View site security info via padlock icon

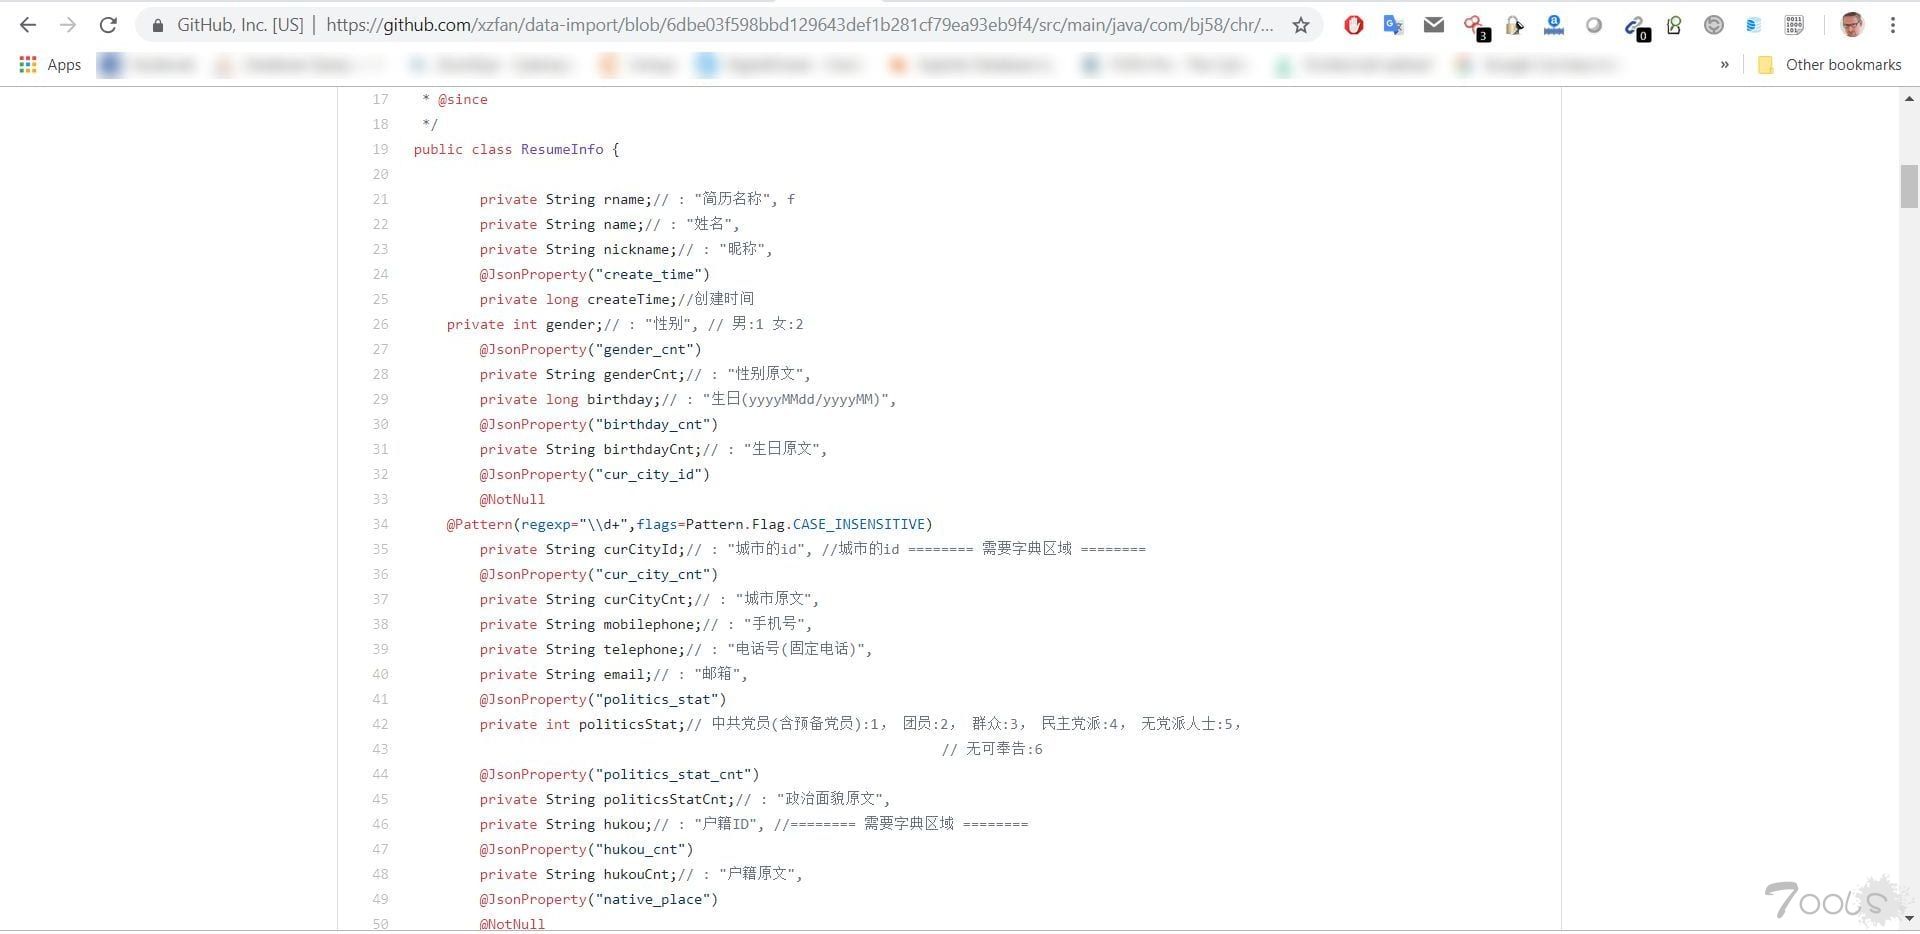[157, 25]
